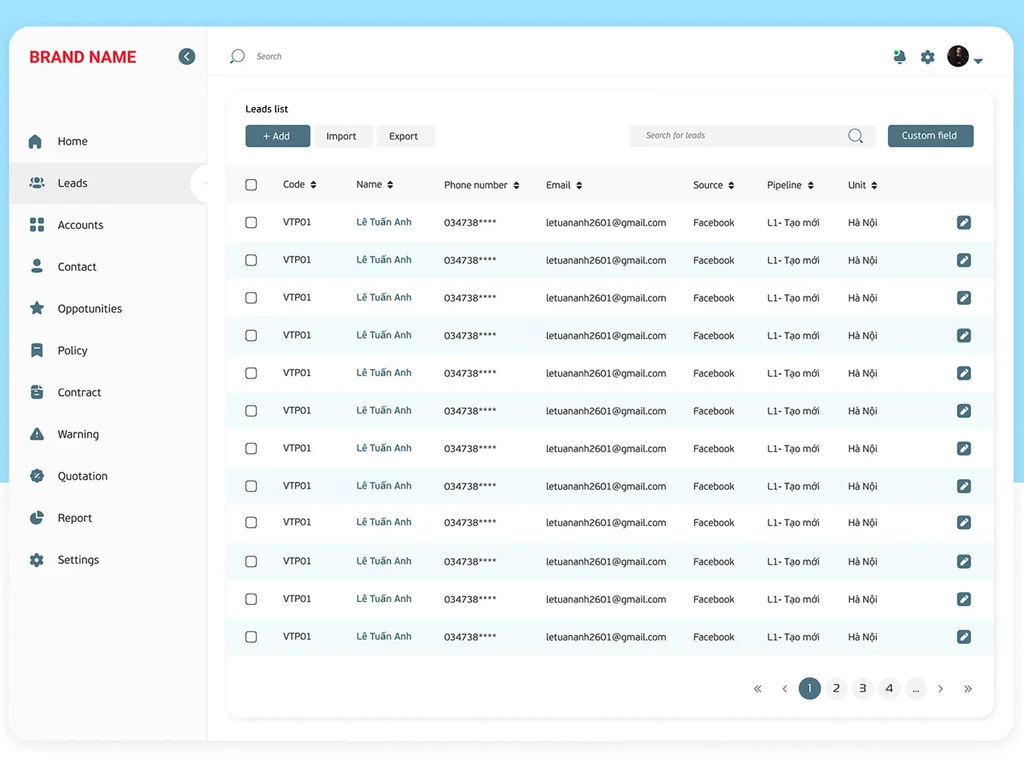The width and height of the screenshot is (1024, 768).
Task: Go to next page arrow
Action: pos(941,689)
